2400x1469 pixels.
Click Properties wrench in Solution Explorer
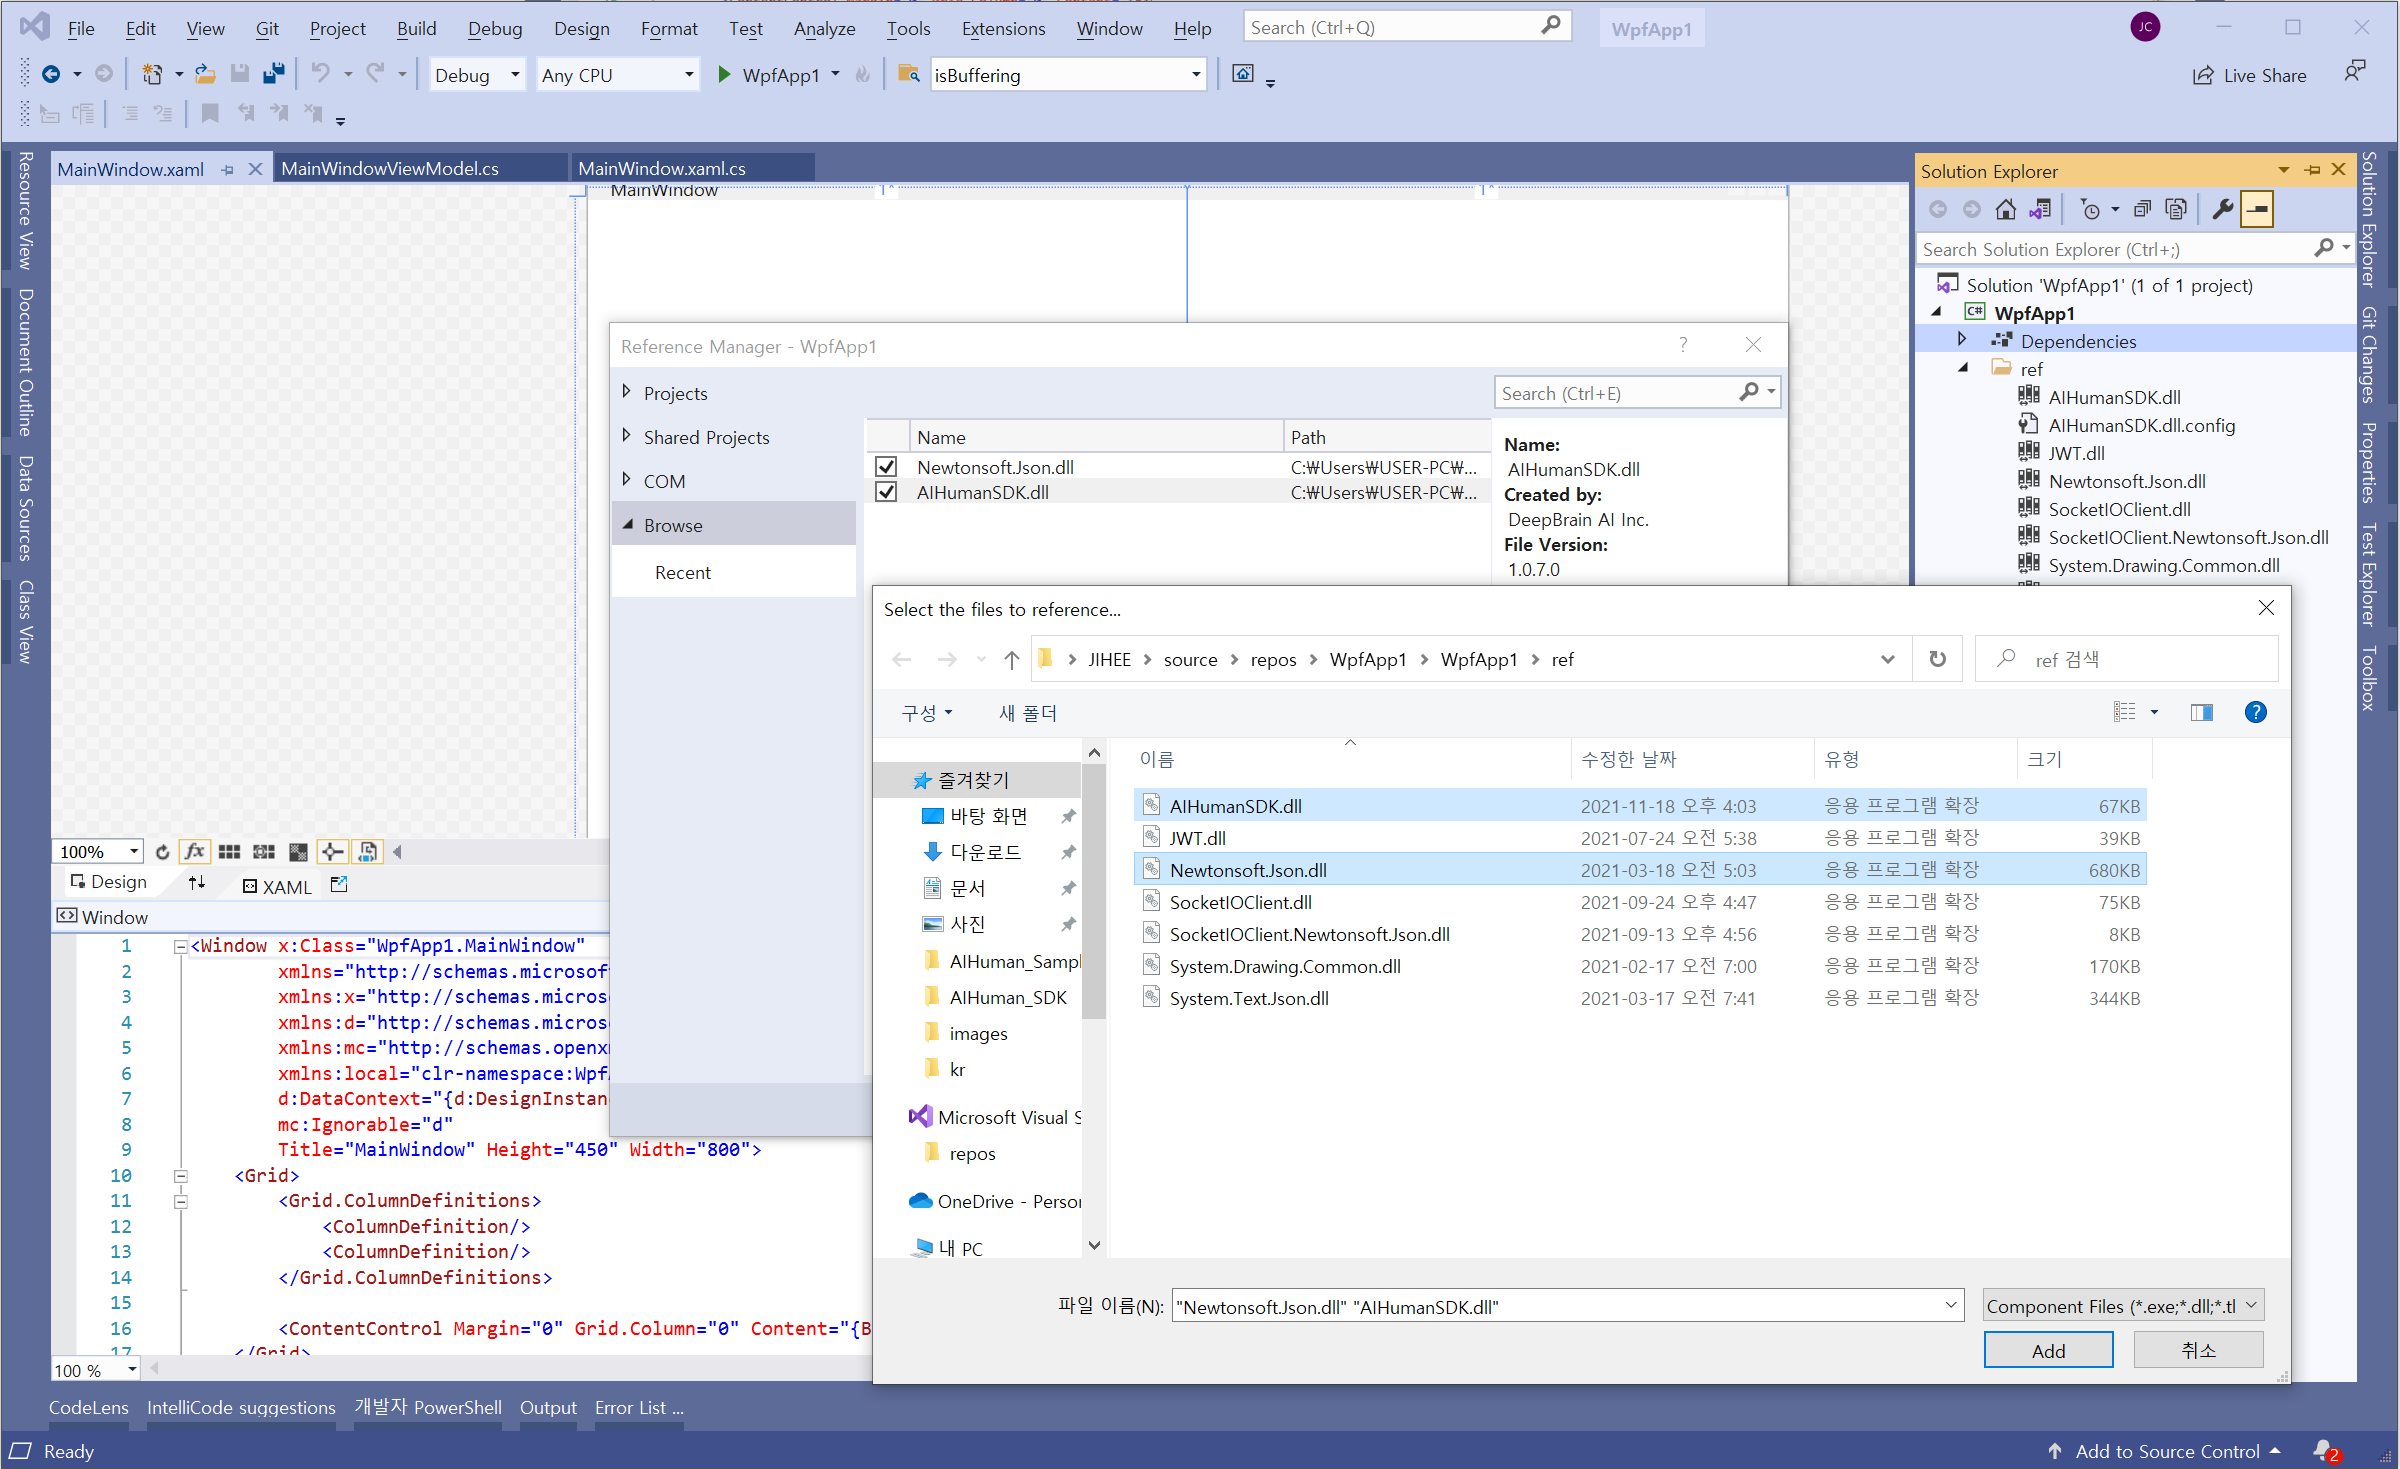pos(2222,209)
